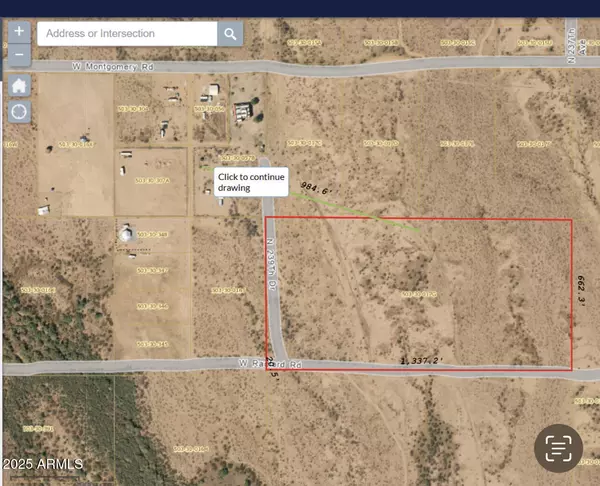Click the W Radford Rd street label

270,364
